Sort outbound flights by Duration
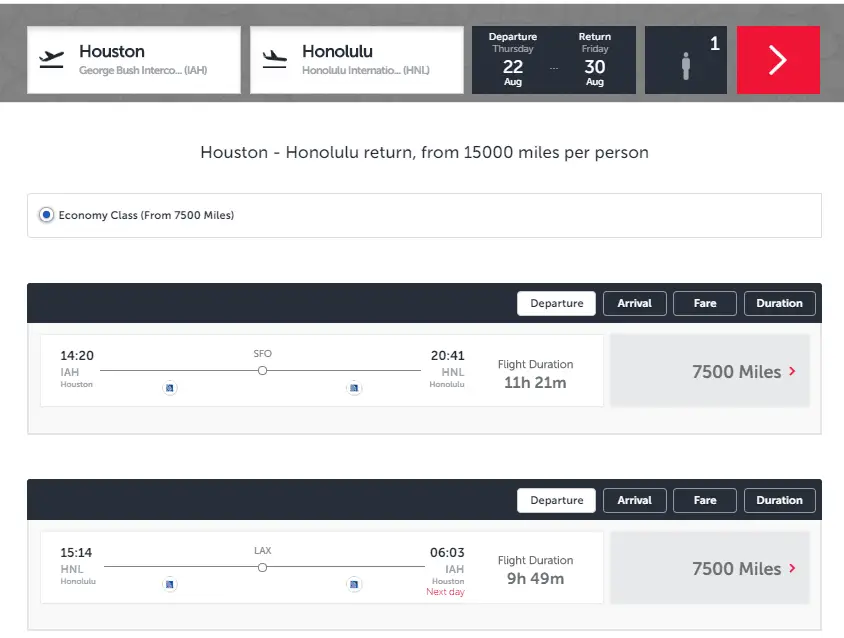Screen dimensions: 844x638 [779, 303]
